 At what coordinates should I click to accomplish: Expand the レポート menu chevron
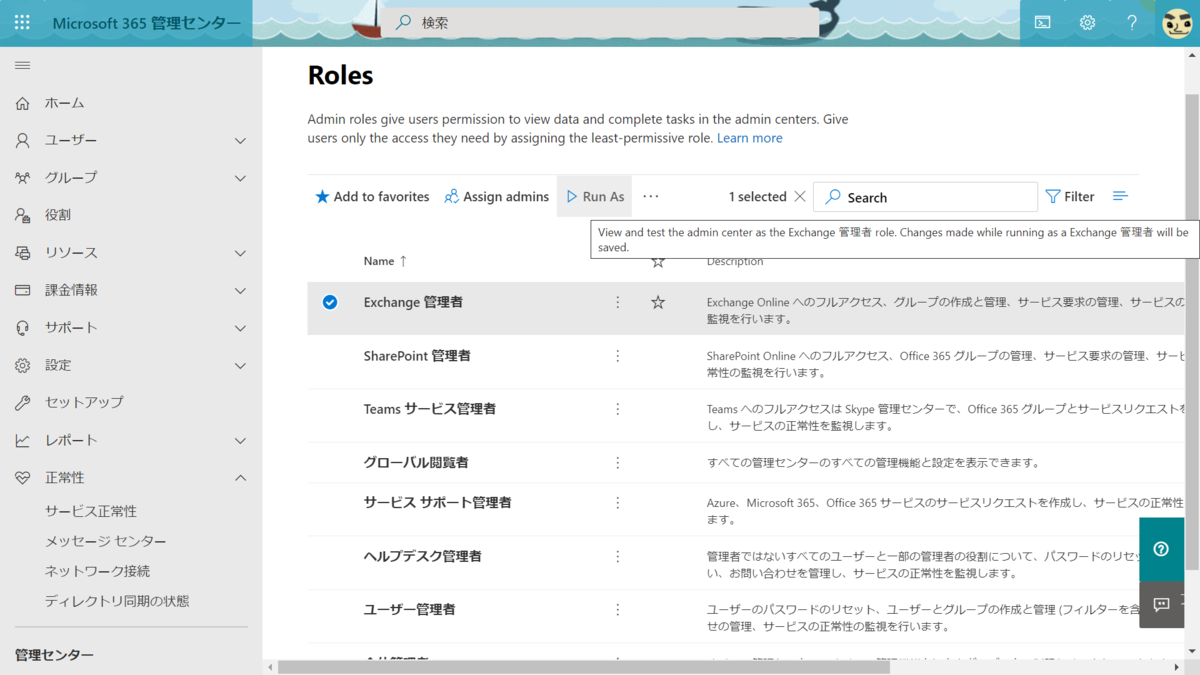(x=240, y=441)
